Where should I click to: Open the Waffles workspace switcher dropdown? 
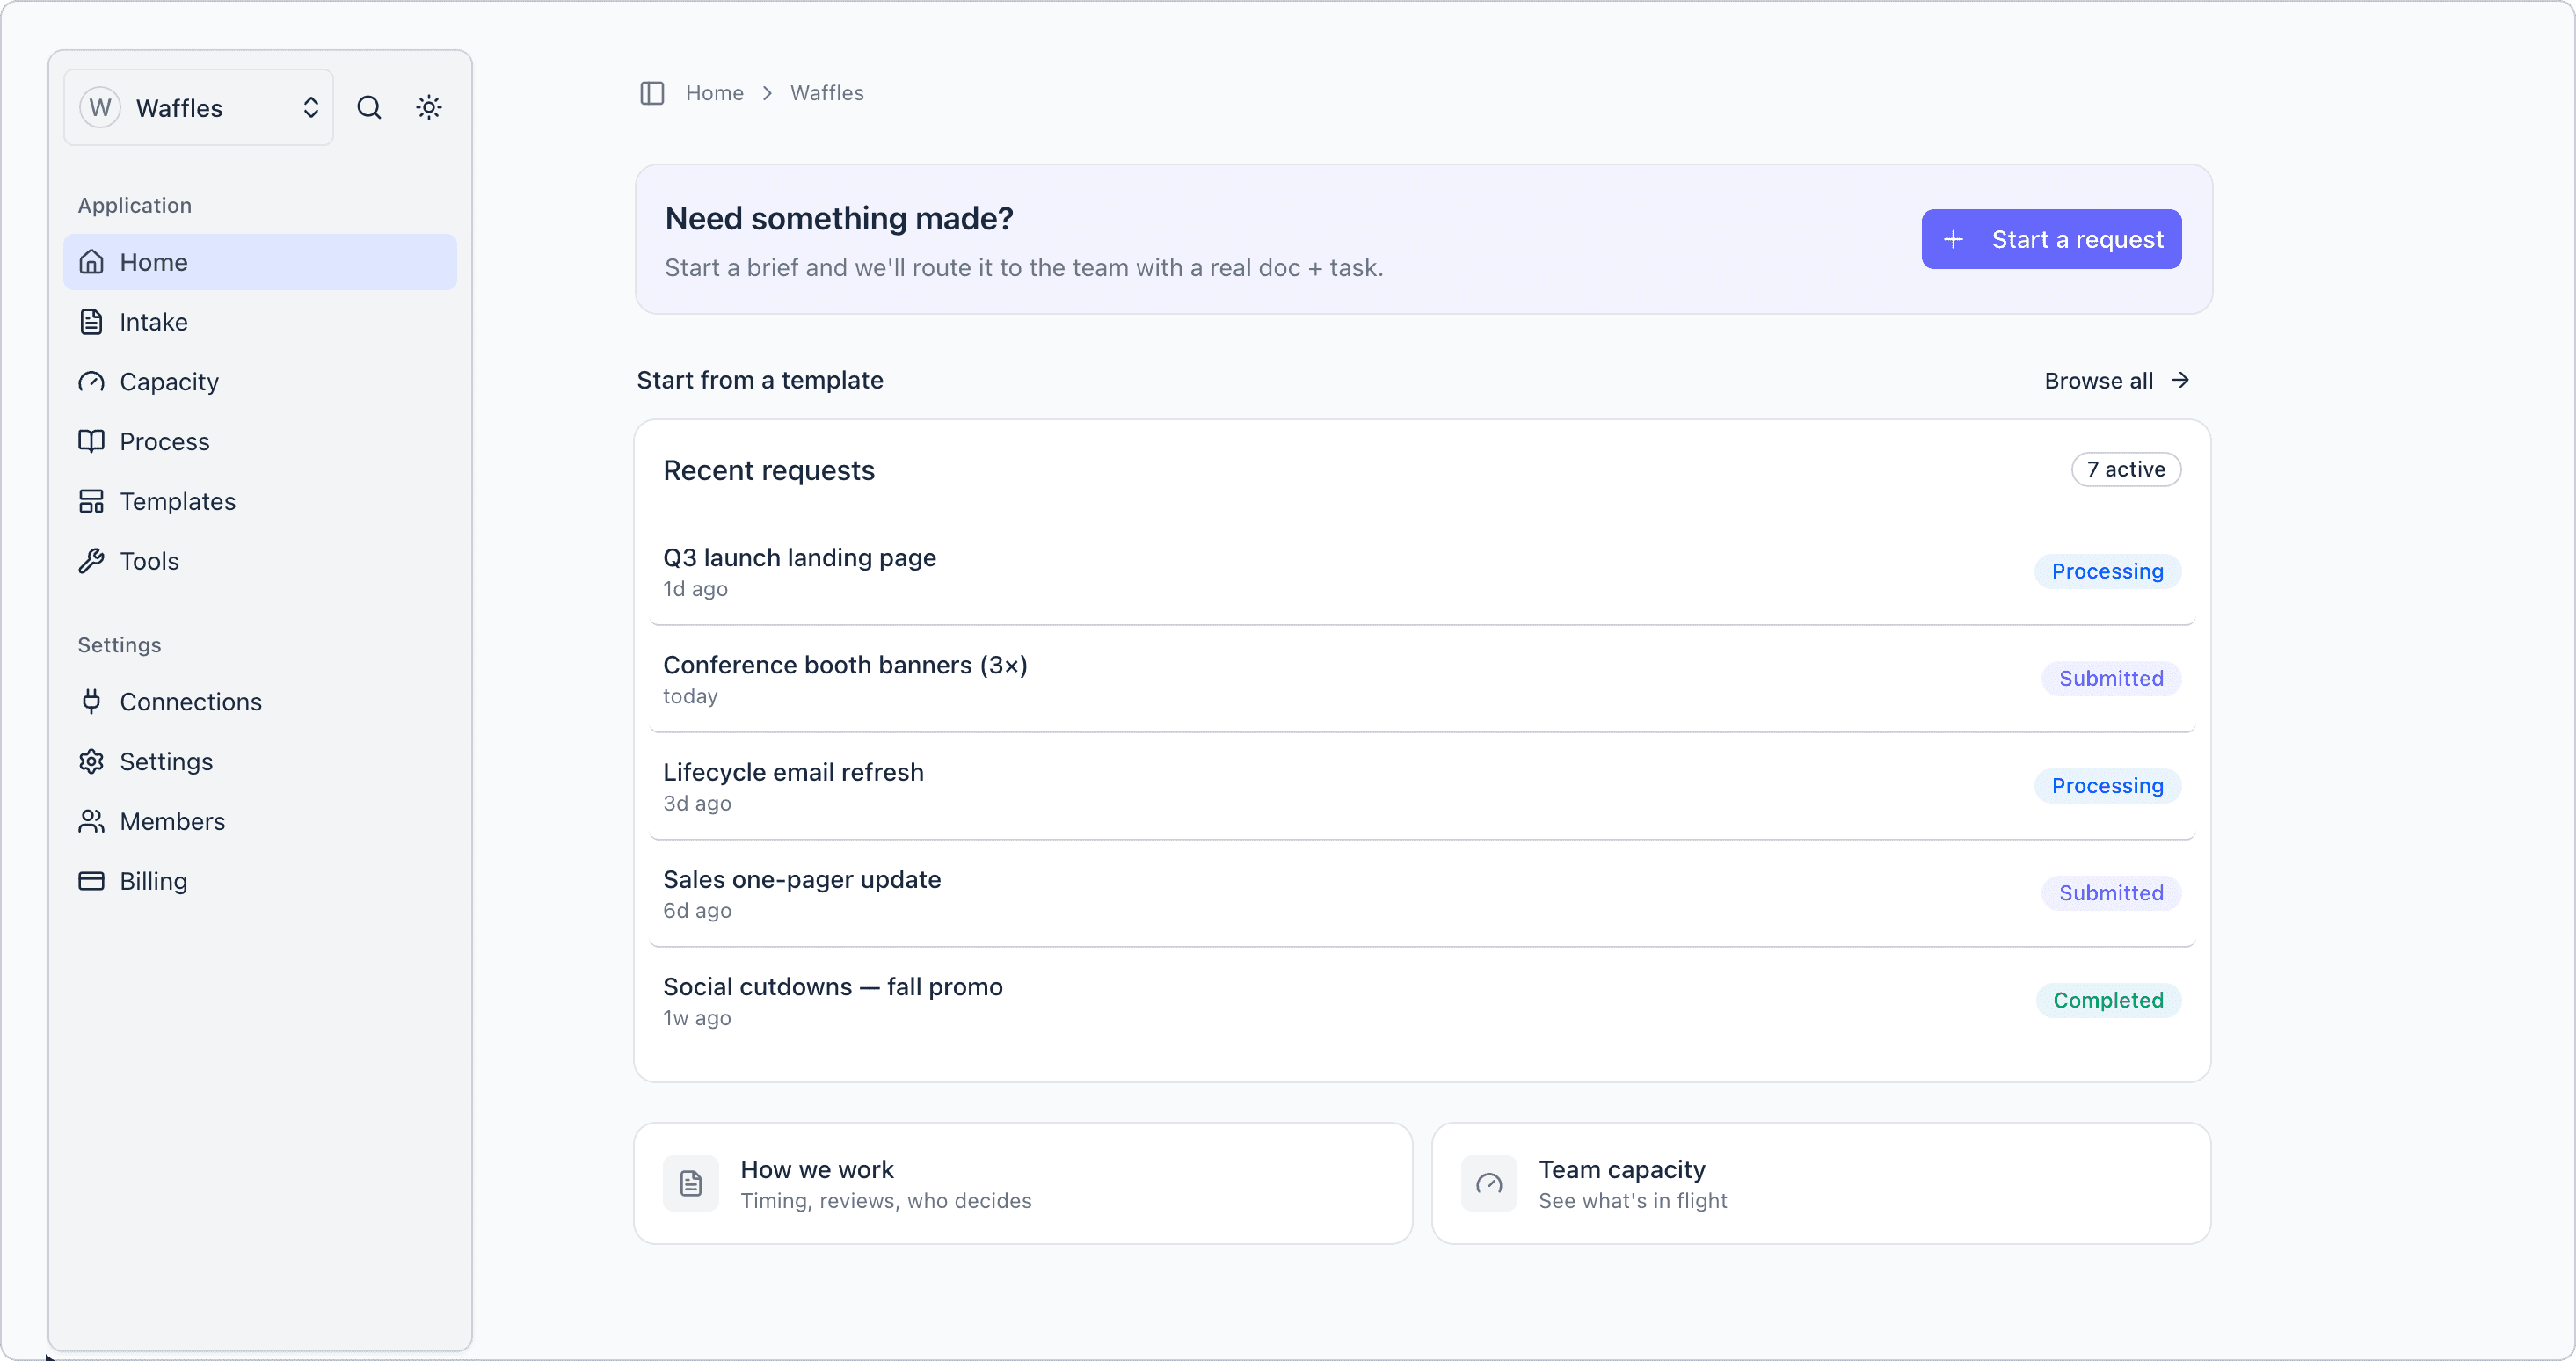tap(198, 107)
